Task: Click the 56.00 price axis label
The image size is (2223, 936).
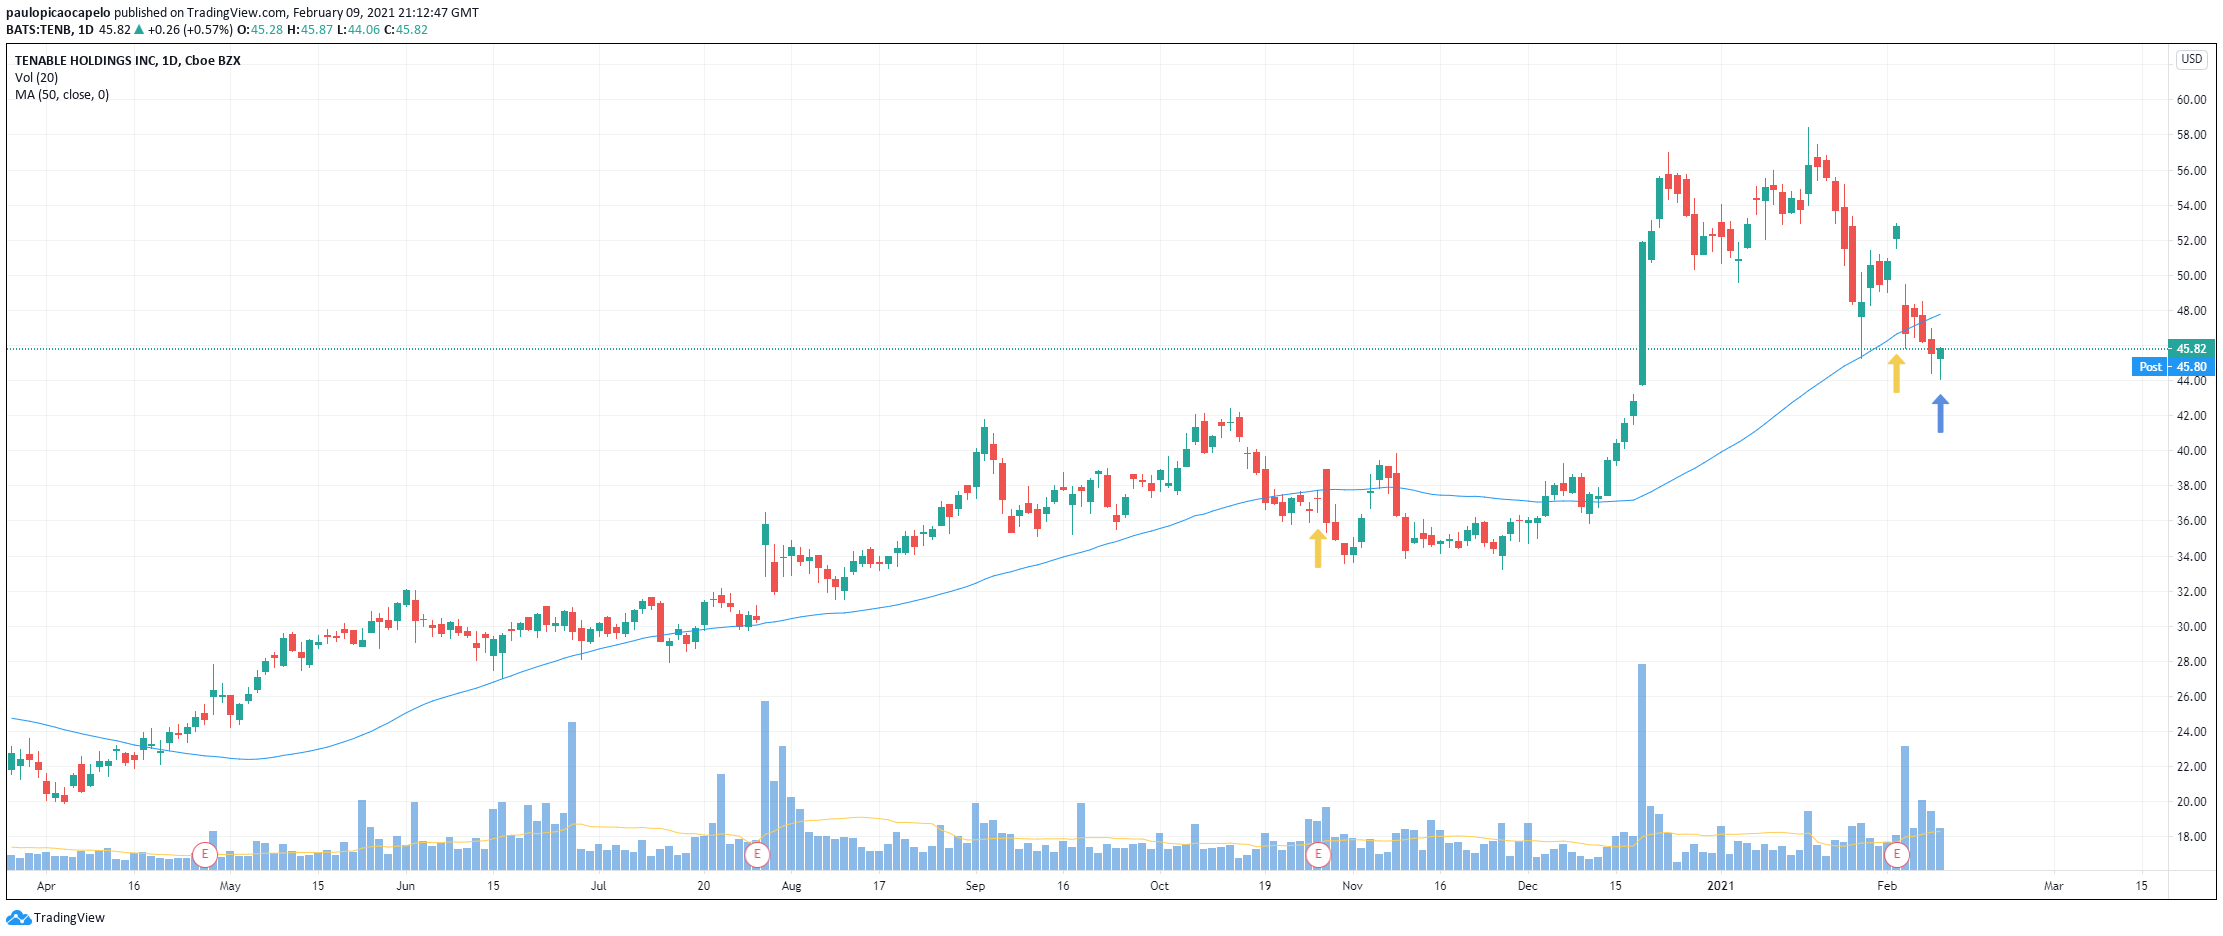Action: point(2191,171)
